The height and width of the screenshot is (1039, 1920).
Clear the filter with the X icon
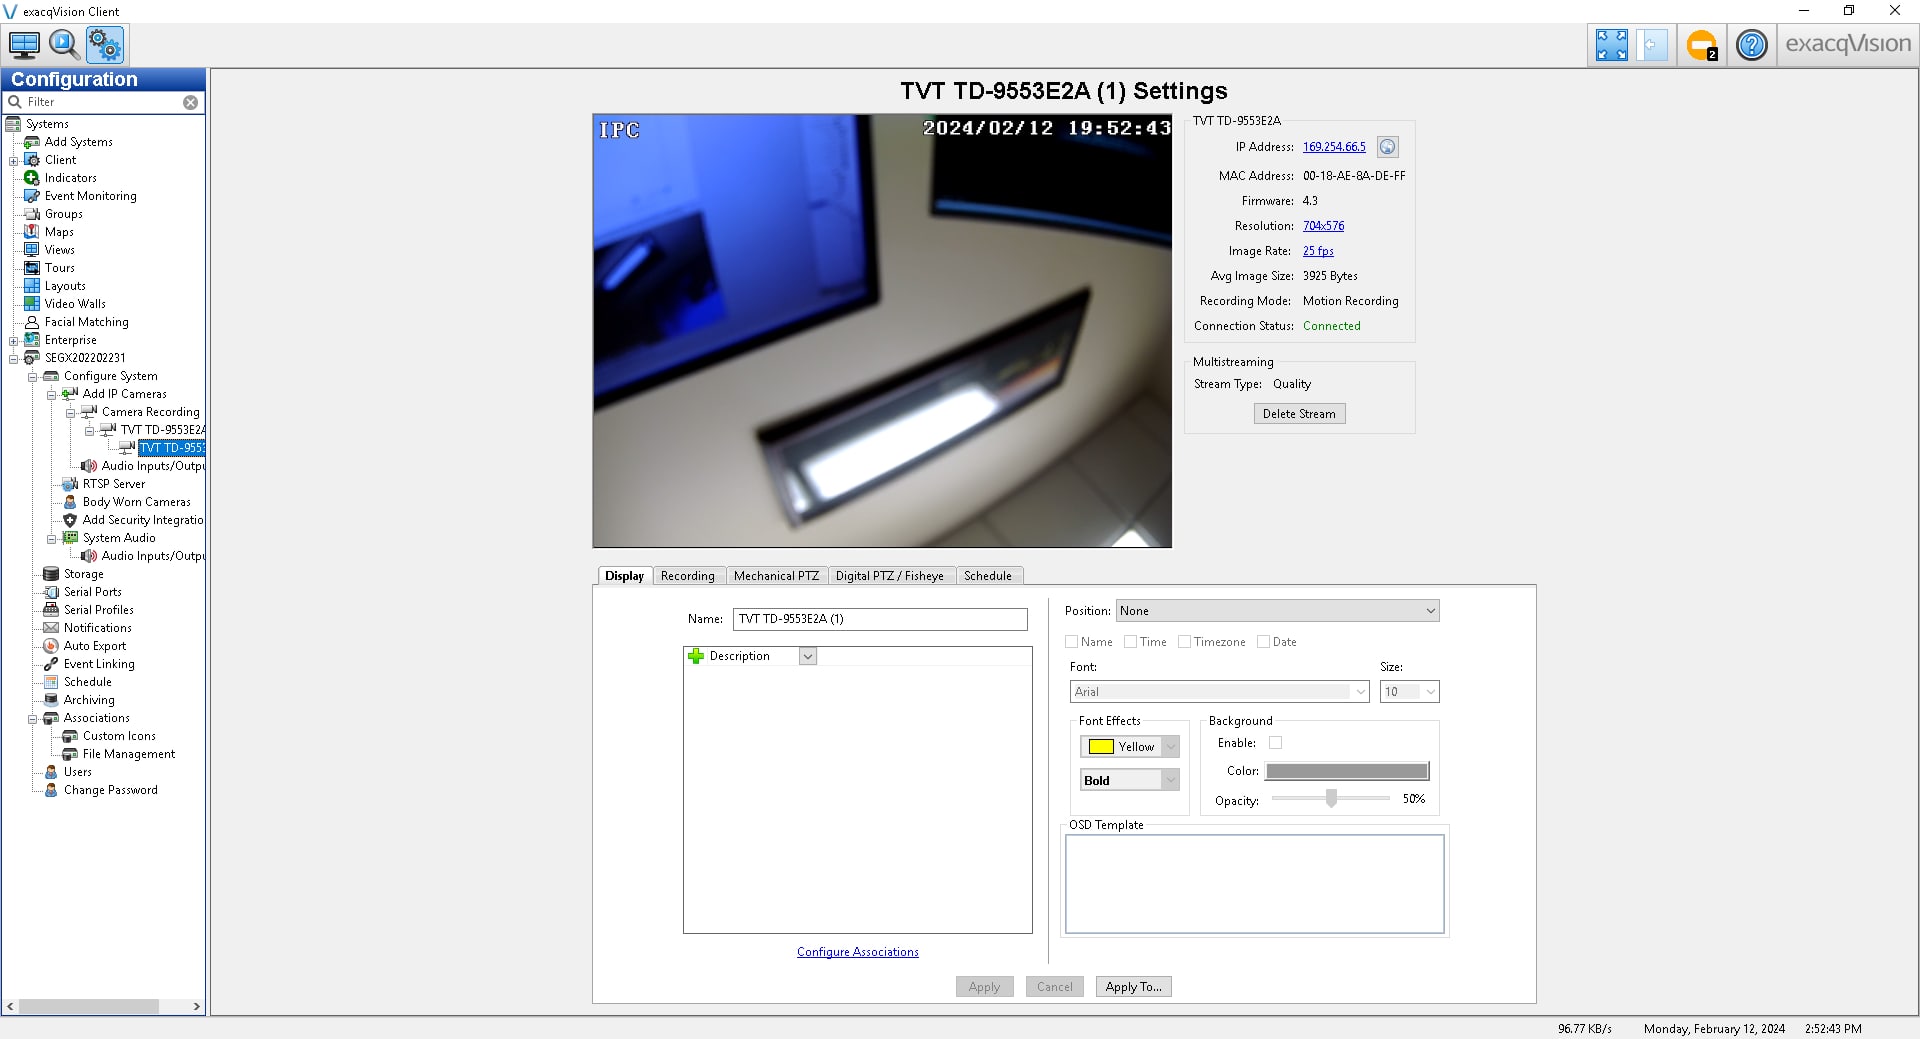coord(190,102)
